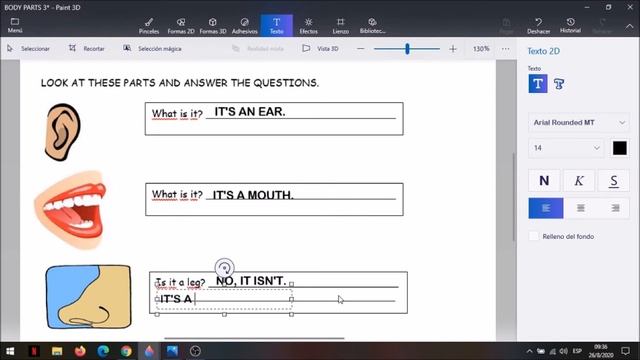Align text center
The image size is (640, 360).
point(580,208)
